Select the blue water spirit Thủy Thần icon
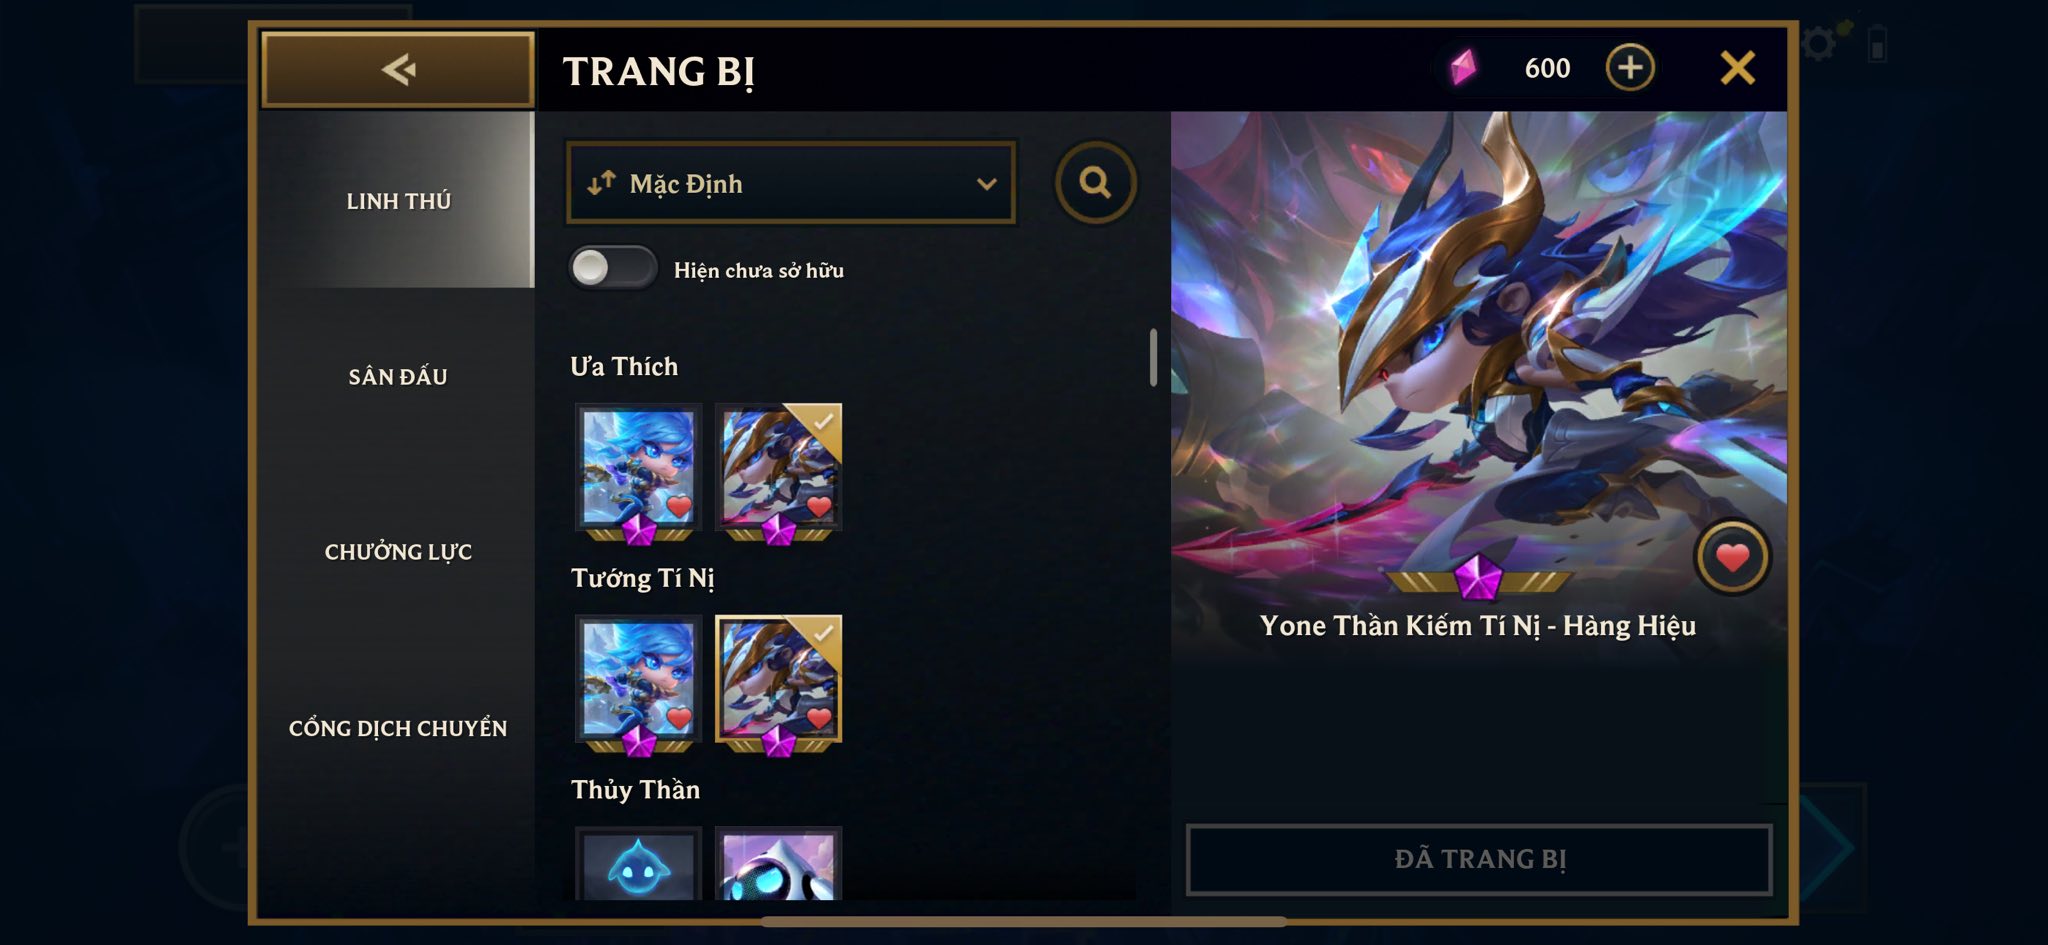The image size is (2048, 945). coord(638,864)
